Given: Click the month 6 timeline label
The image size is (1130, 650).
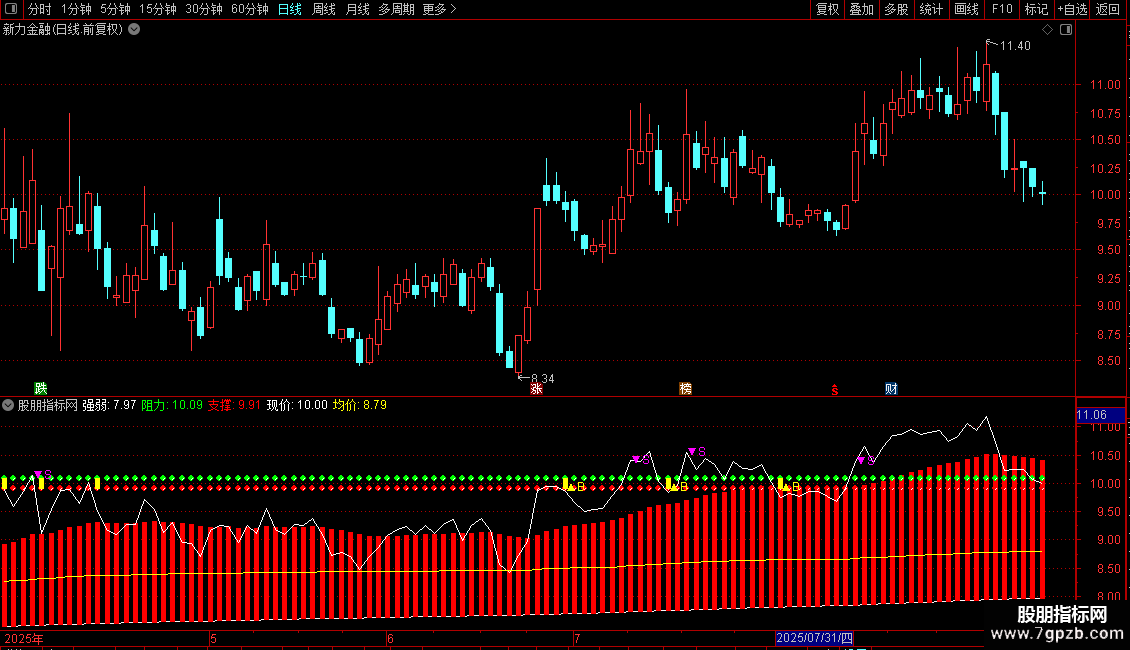Looking at the screenshot, I should (390, 638).
